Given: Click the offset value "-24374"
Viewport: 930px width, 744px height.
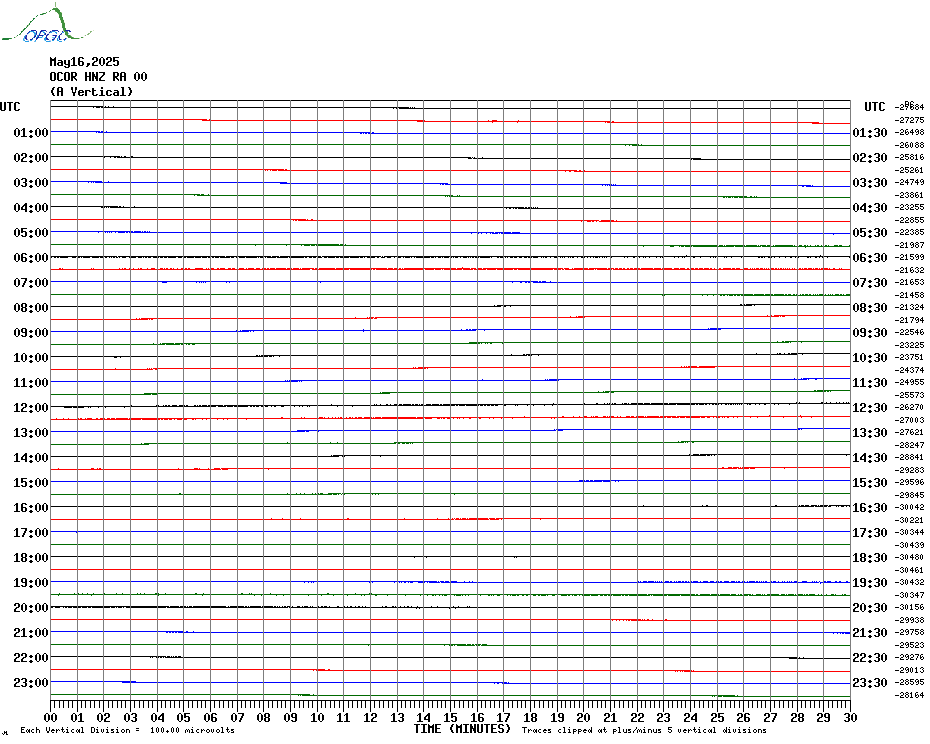Looking at the screenshot, I should coord(909,370).
